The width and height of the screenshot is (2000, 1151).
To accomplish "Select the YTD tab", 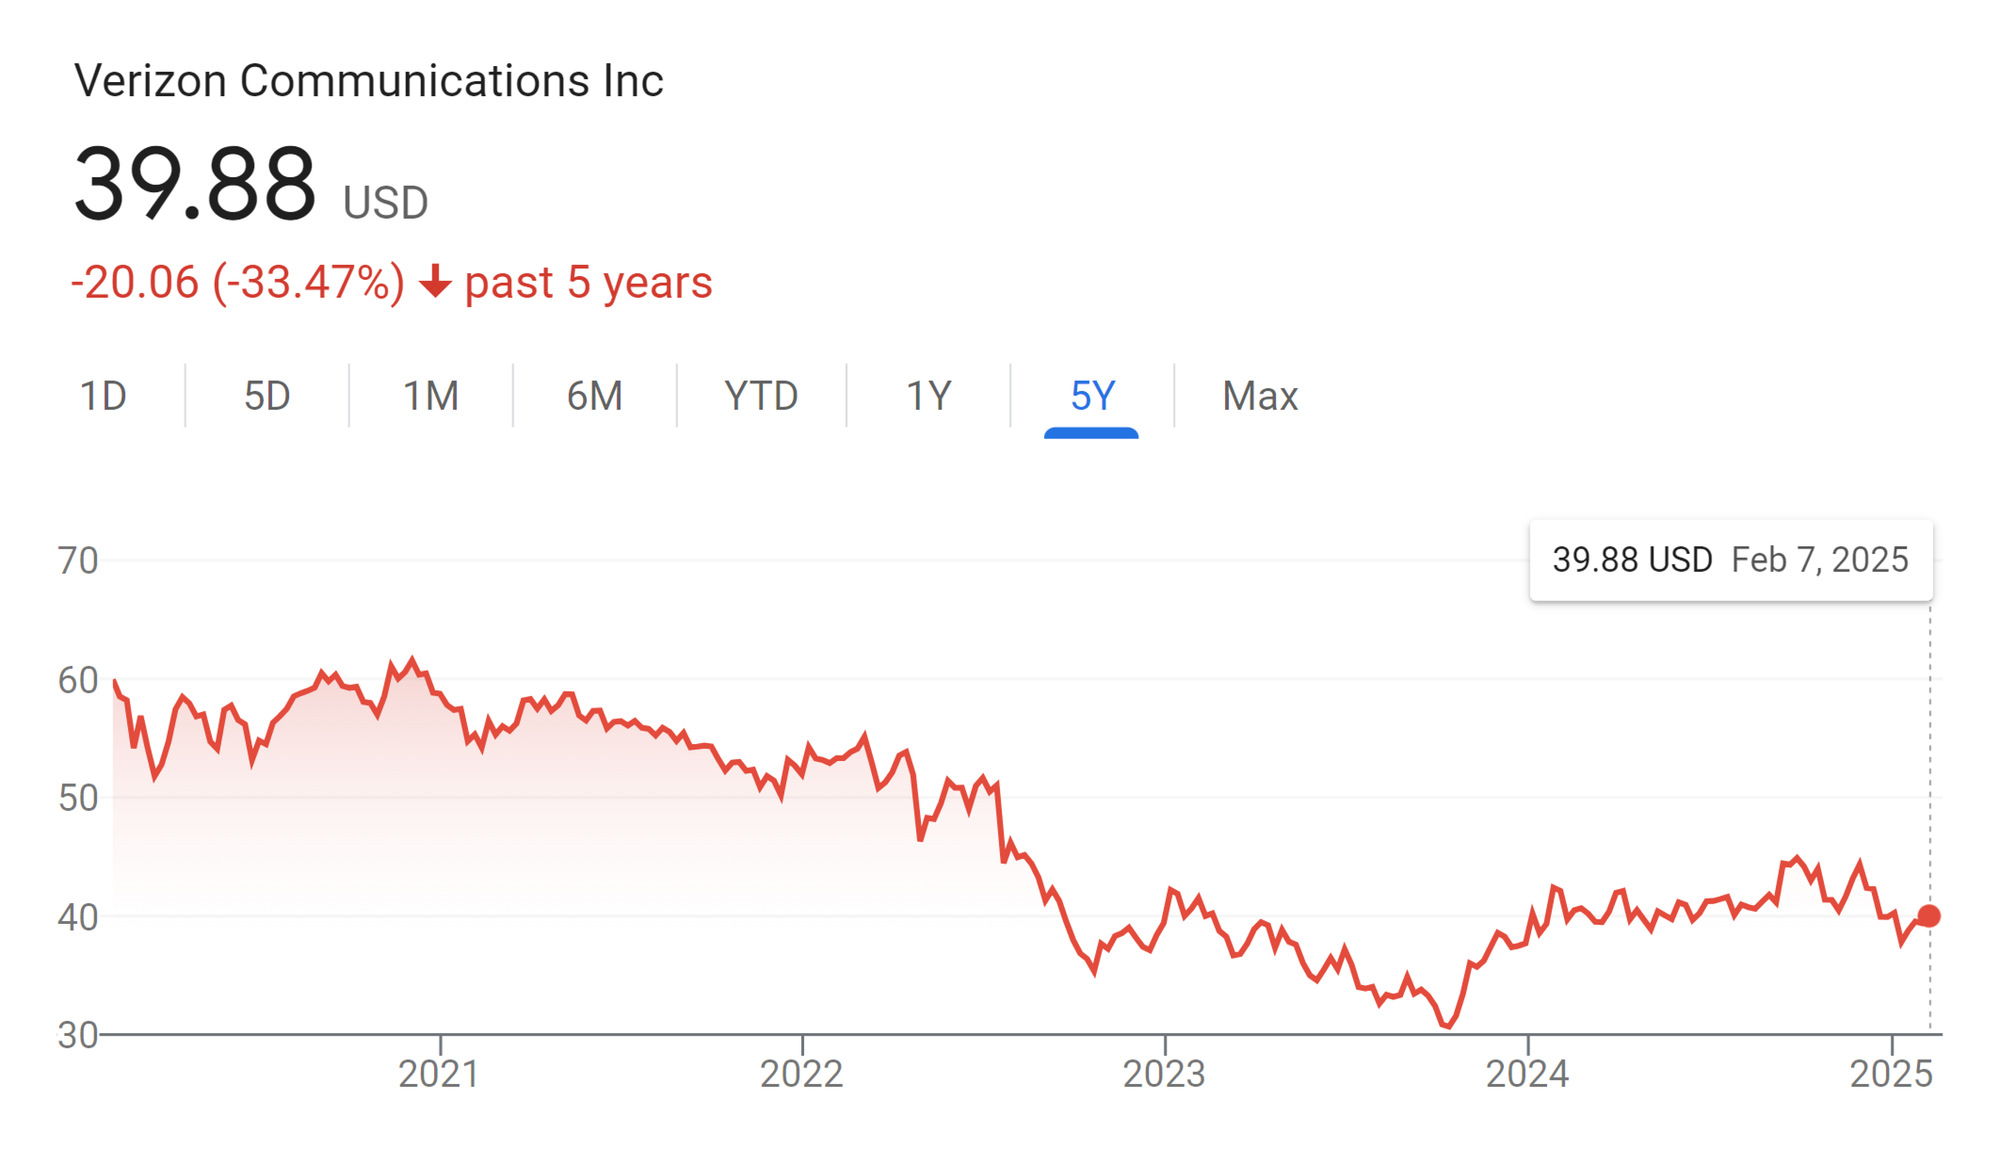I will (761, 396).
